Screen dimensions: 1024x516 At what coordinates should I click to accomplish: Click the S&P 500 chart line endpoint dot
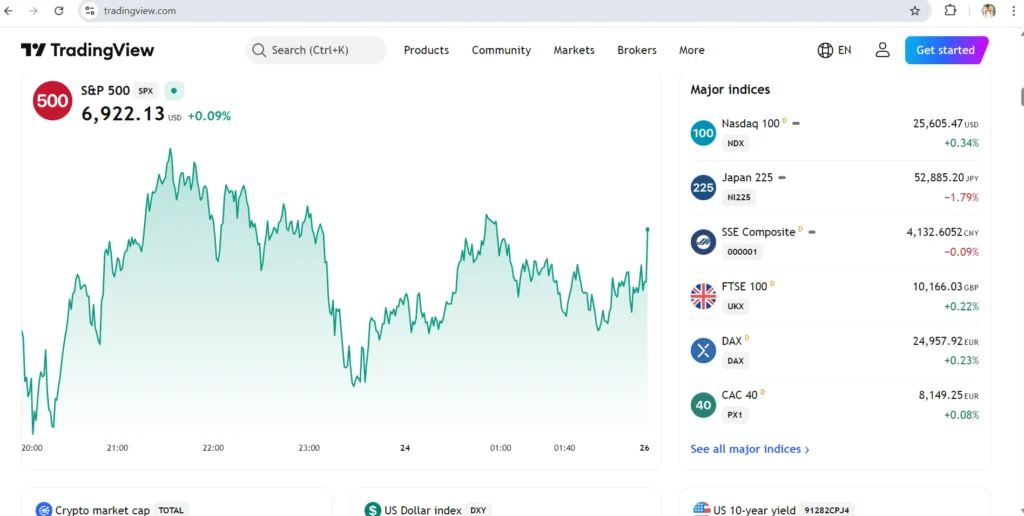tap(647, 229)
